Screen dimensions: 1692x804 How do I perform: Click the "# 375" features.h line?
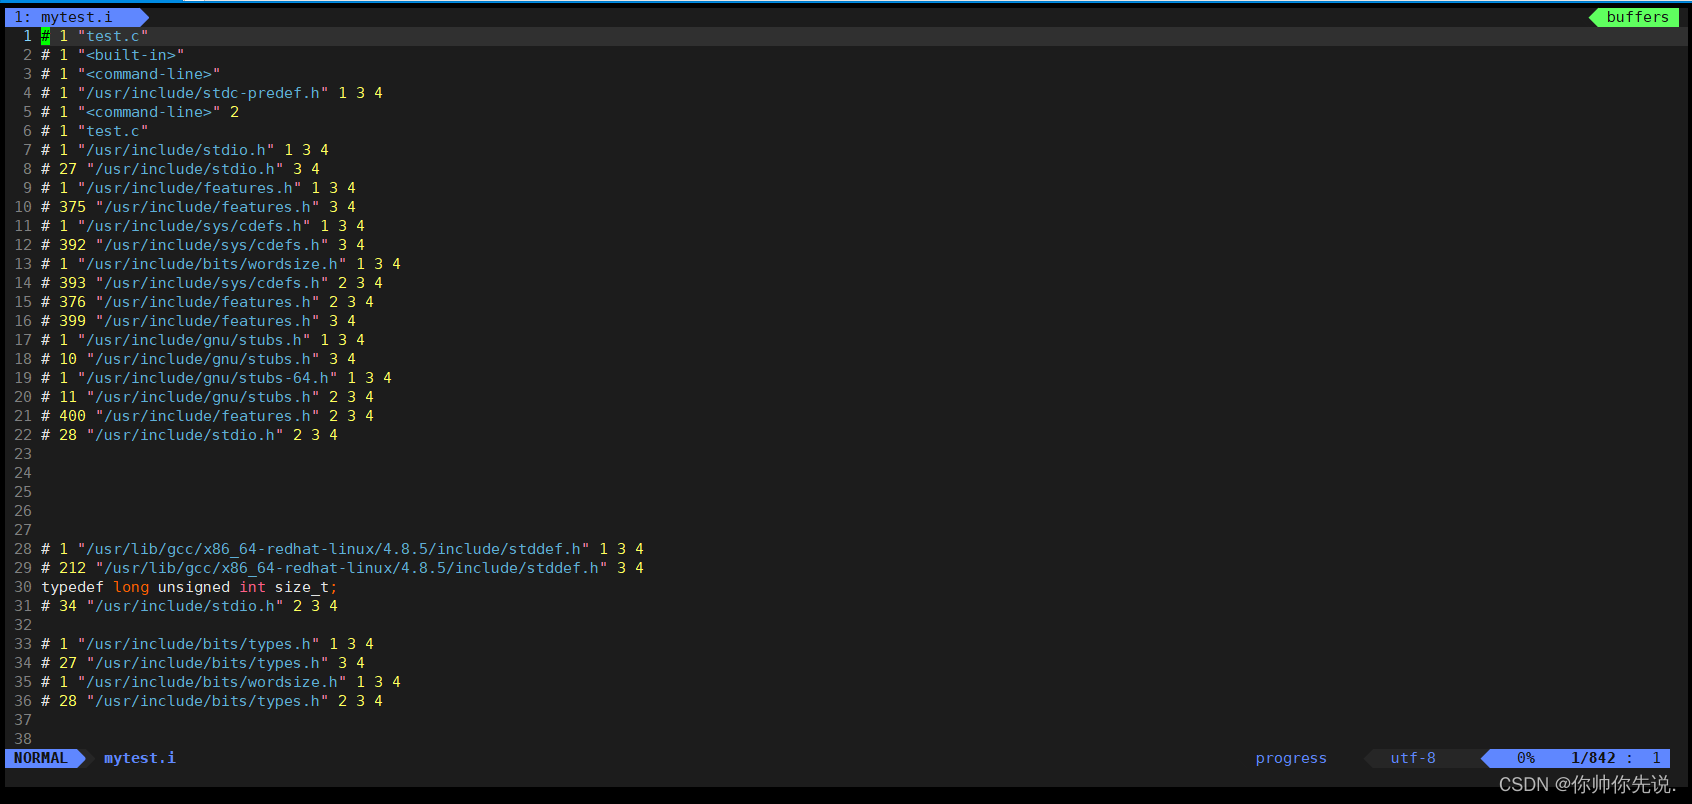[x=199, y=207]
